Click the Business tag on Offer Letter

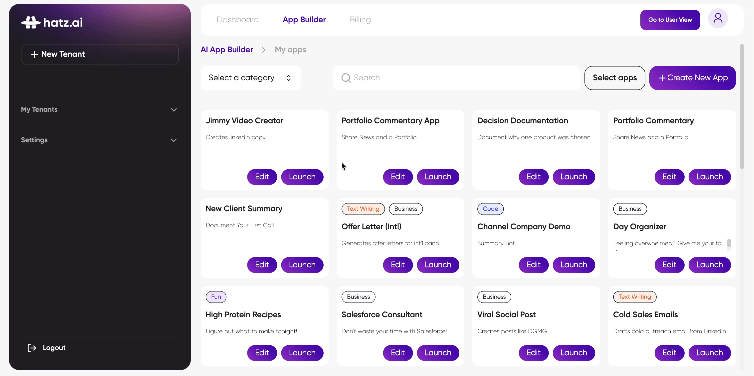click(x=406, y=209)
